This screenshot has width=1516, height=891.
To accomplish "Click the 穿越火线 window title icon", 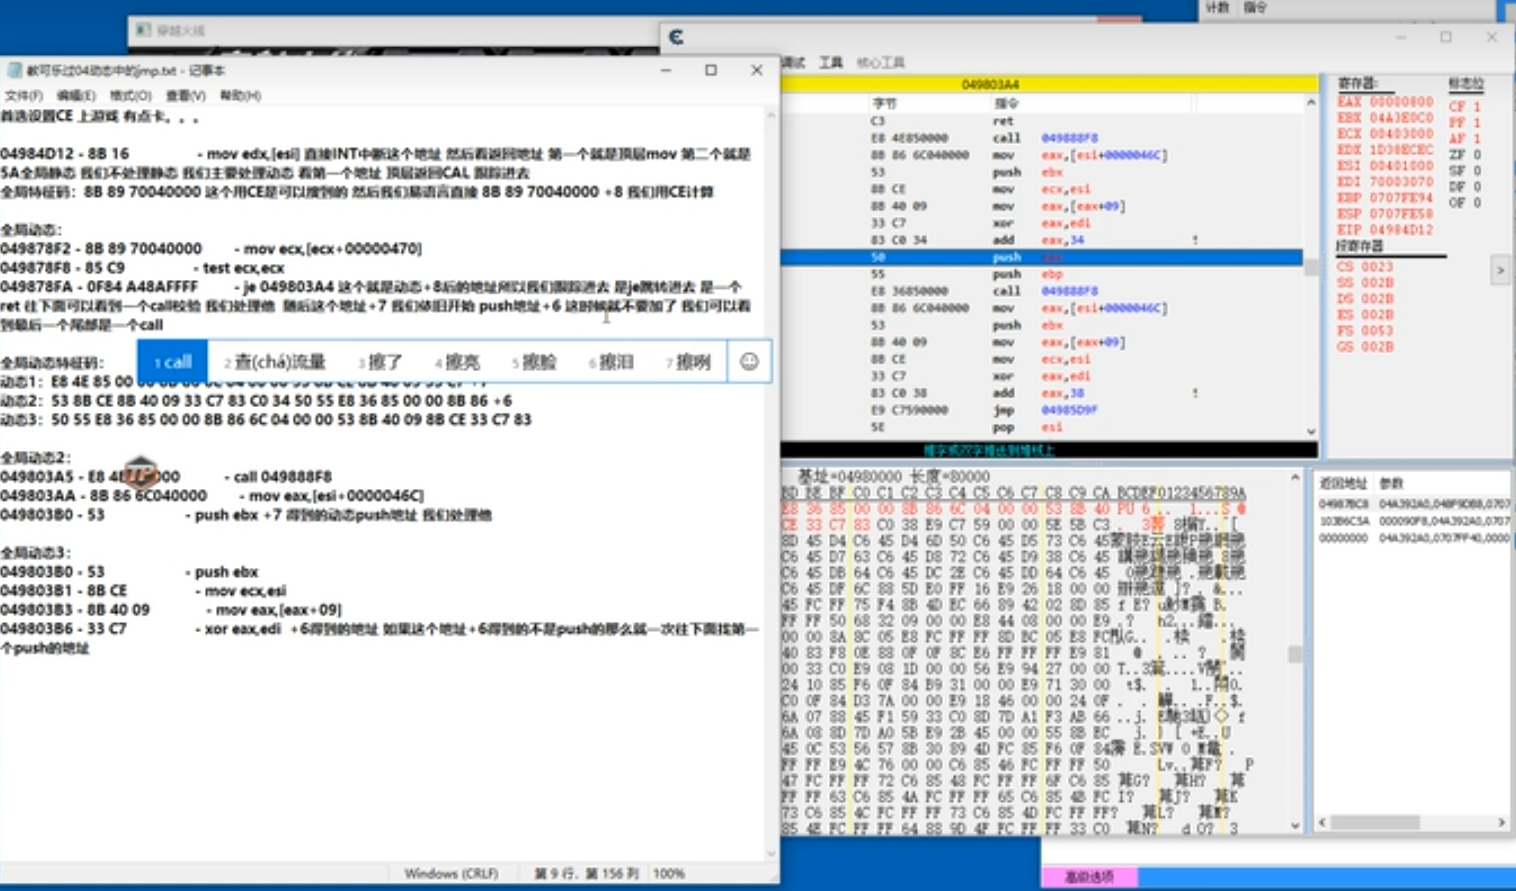I will point(144,30).
